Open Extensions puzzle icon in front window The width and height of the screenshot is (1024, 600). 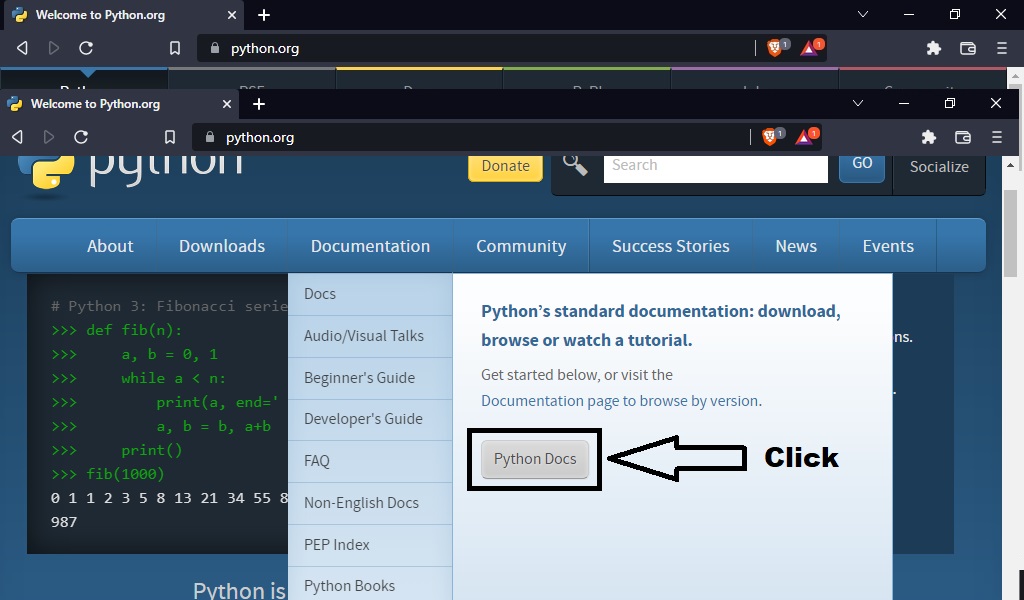[929, 137]
